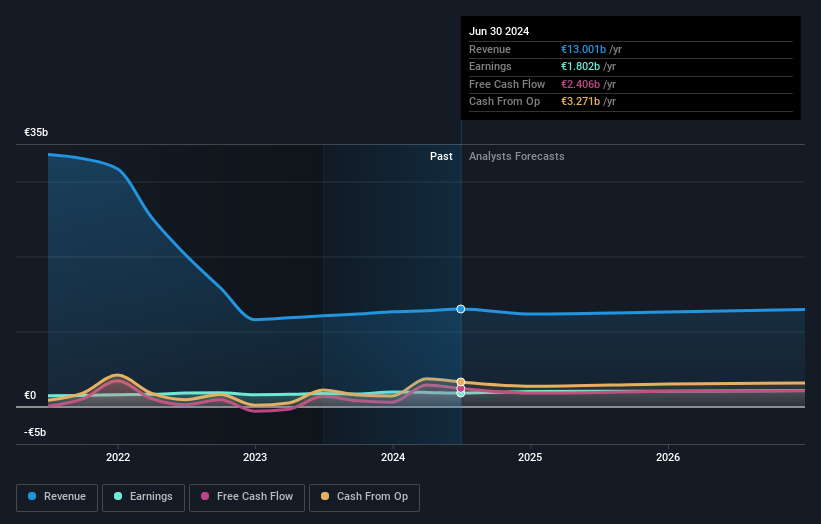Click the pink Free Cash Flow data point
This screenshot has height=524, width=821.
click(461, 388)
